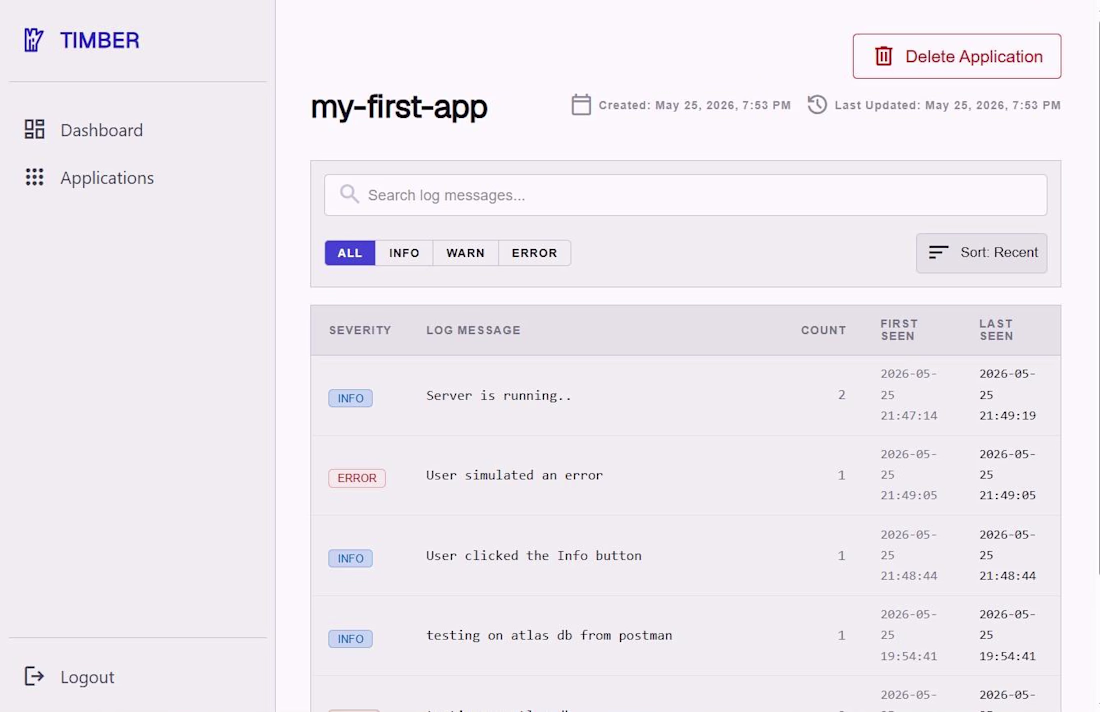This screenshot has height=712, width=1100.
Task: Click the Timber logo icon
Action: [33, 40]
